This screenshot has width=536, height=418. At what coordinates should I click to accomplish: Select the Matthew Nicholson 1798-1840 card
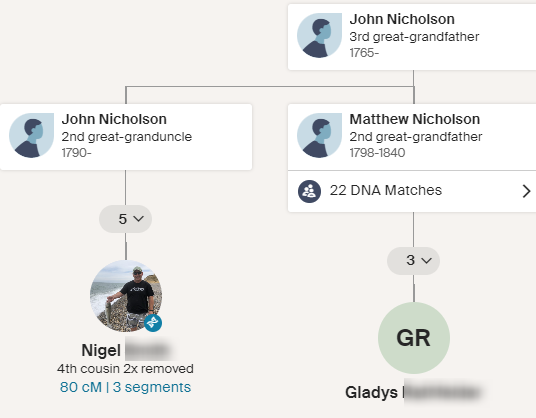[412, 137]
